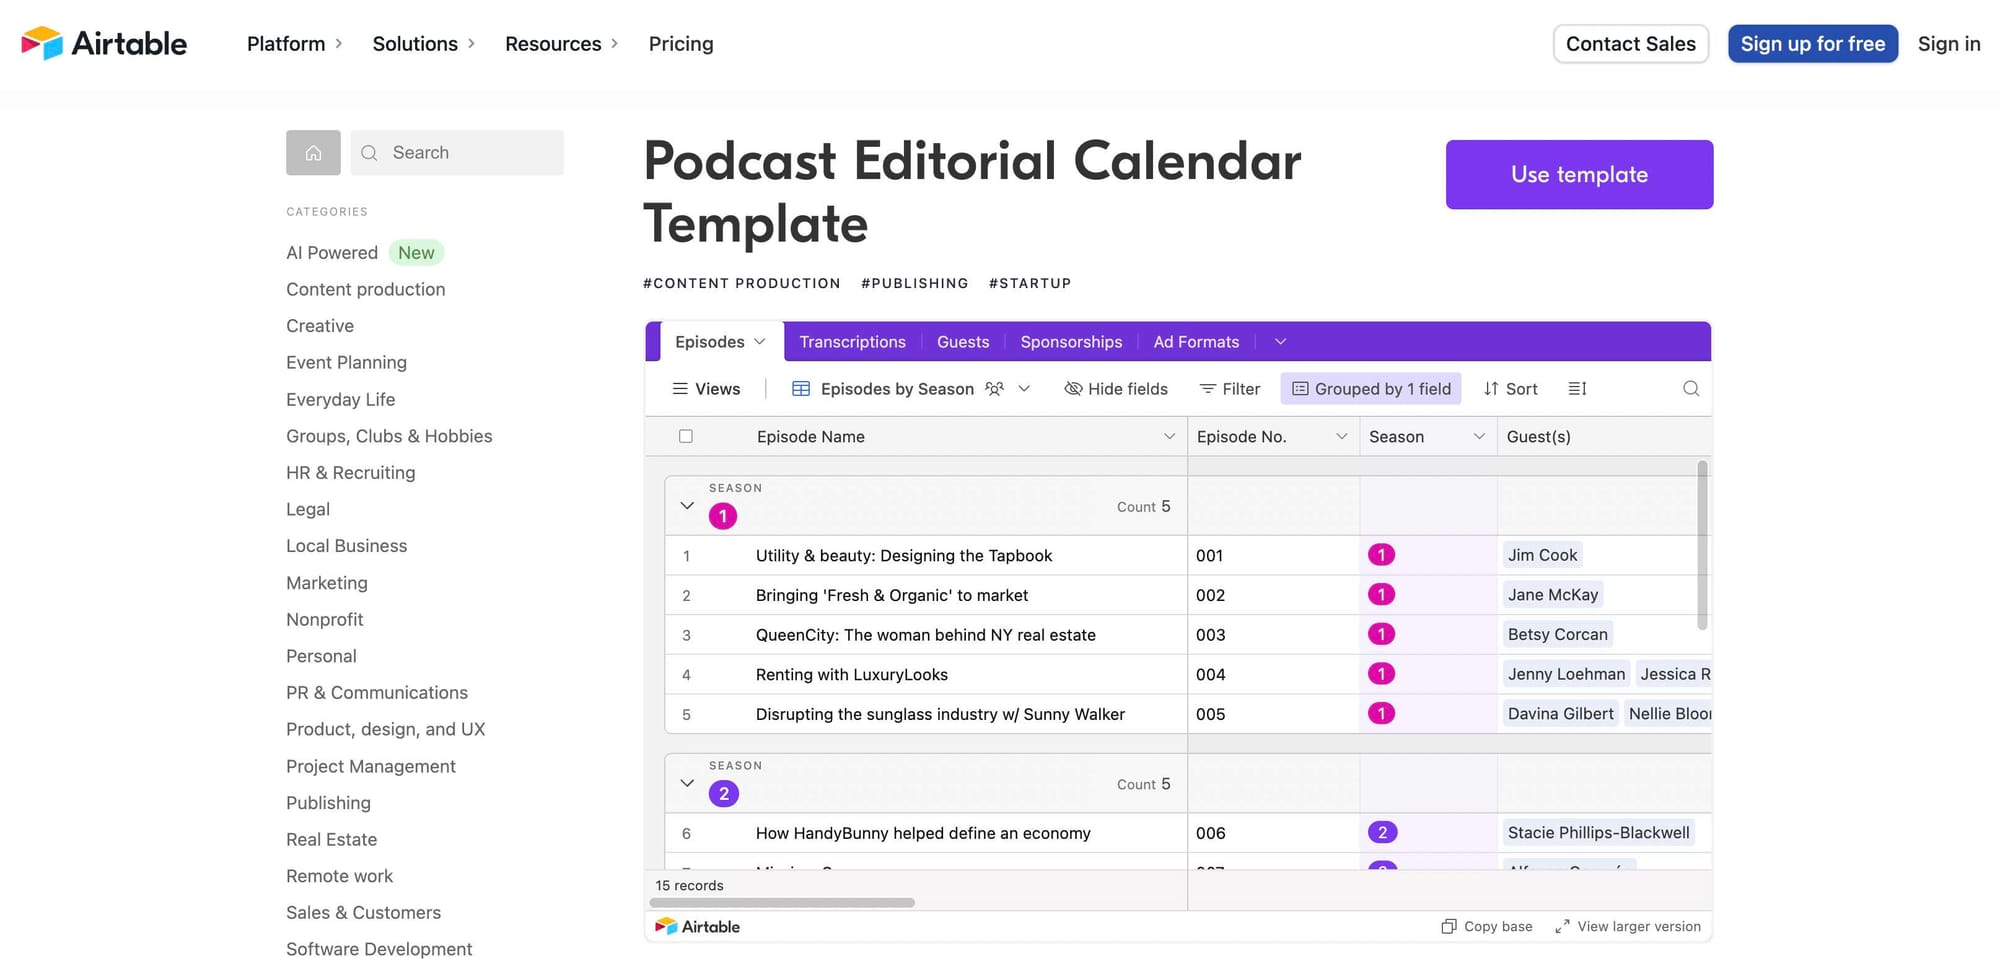Select the checkbox in the table header row
Viewport: 2000px width, 964px height.
(x=687, y=436)
